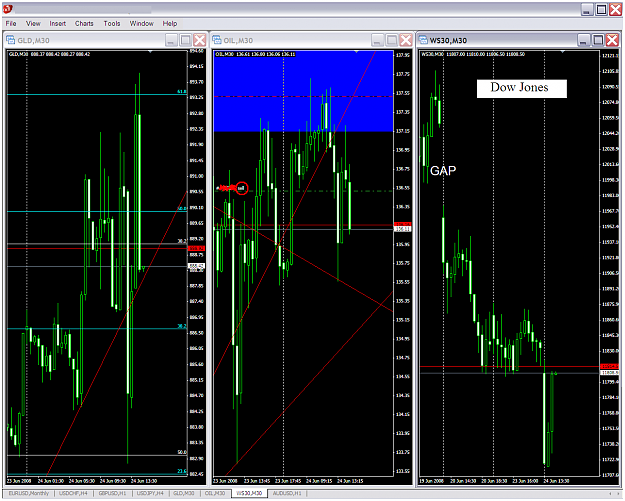Select the 'Dow Jones' text label on WS30 chart

[521, 88]
